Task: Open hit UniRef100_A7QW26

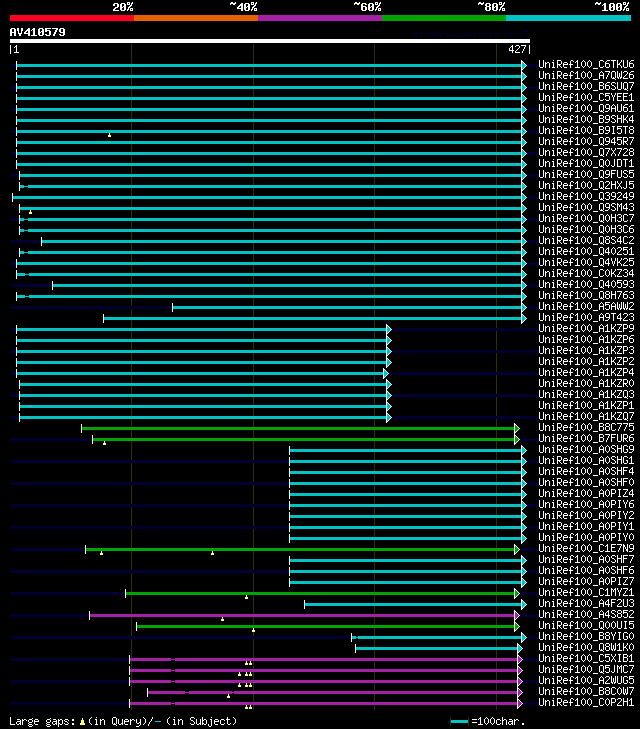Action: 586,75
